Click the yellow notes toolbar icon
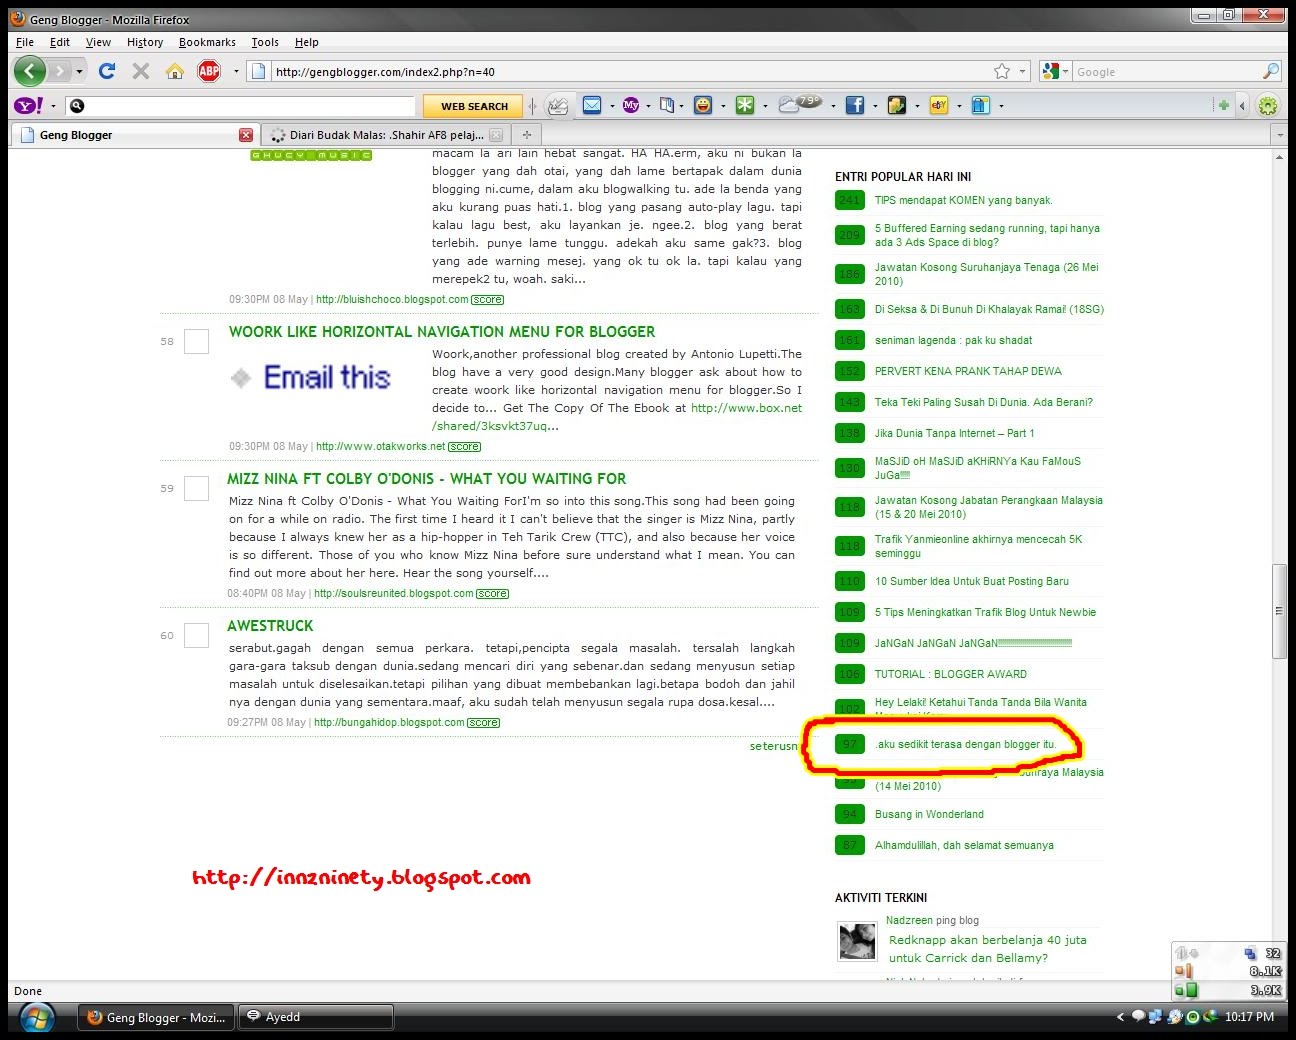 [x=897, y=105]
